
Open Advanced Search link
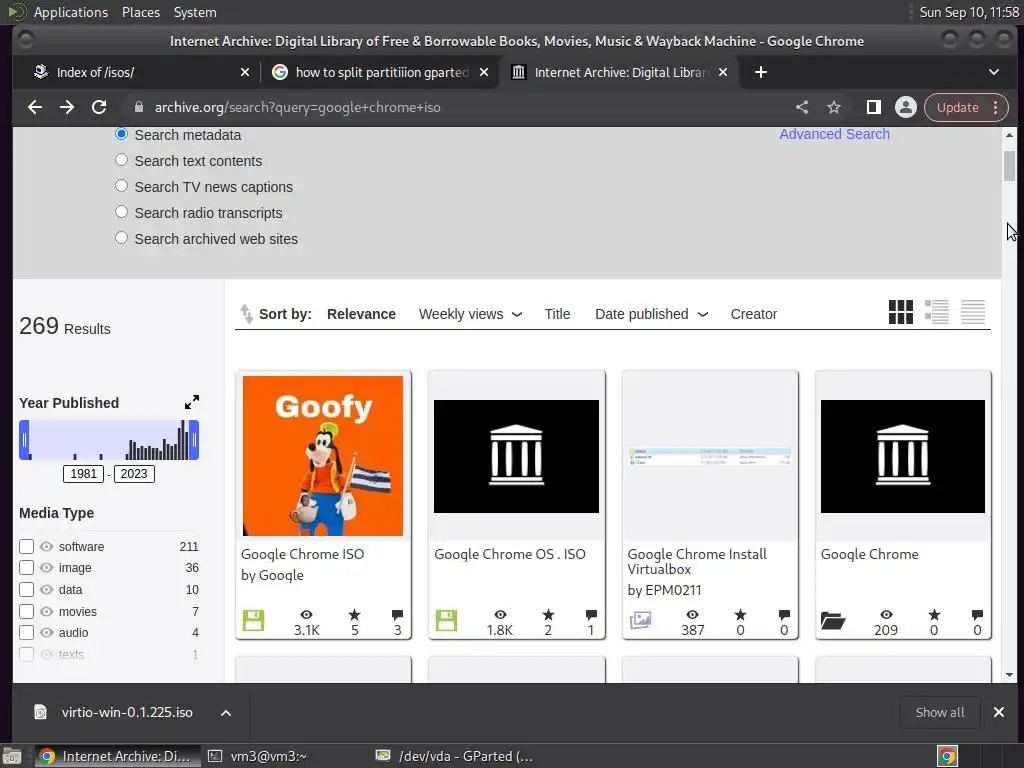point(834,134)
